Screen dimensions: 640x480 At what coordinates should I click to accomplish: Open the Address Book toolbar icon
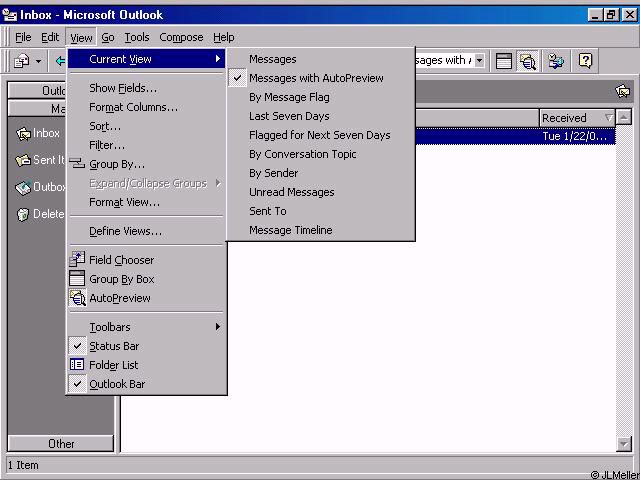[556, 61]
